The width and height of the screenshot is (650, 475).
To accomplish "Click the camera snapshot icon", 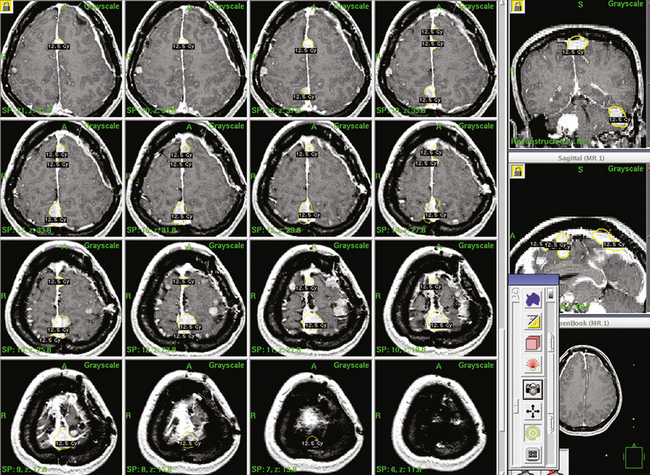I will (x=533, y=389).
